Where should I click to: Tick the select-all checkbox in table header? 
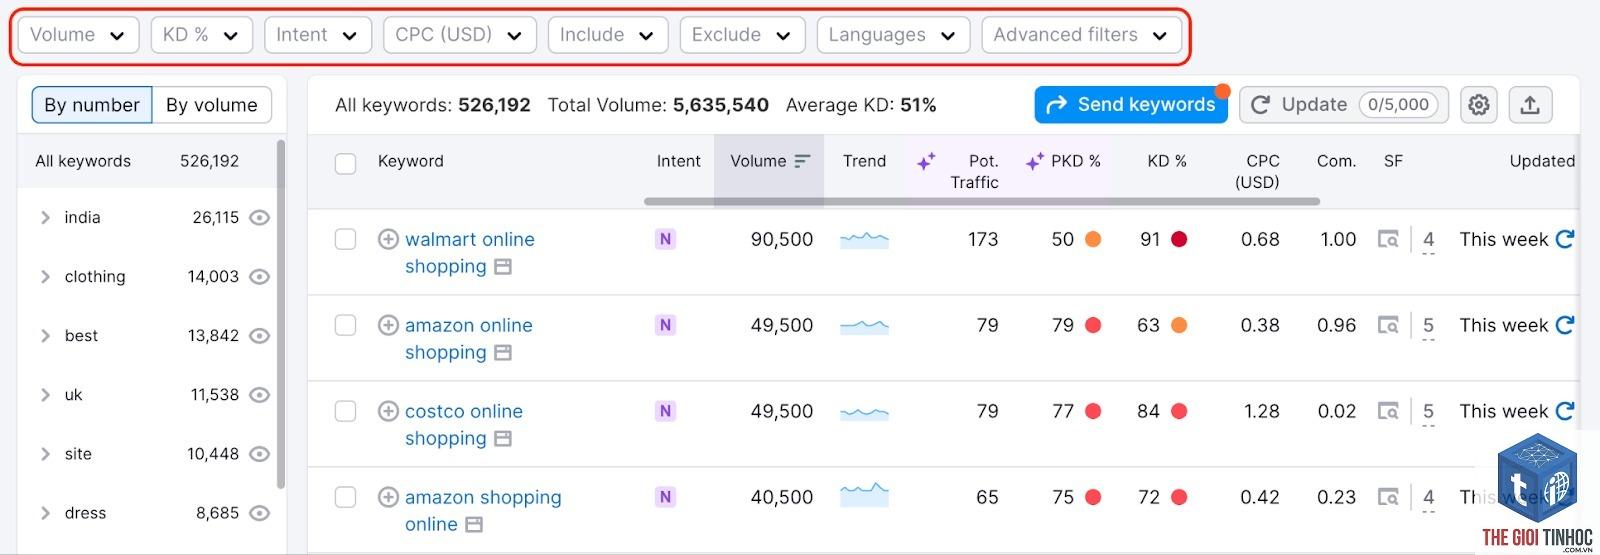[345, 164]
